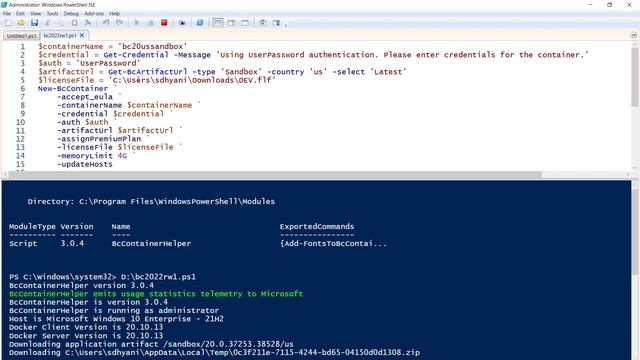This screenshot has height=360, width=640.
Task: Close the bc2022rw1.ps1 tab
Action: coord(82,36)
